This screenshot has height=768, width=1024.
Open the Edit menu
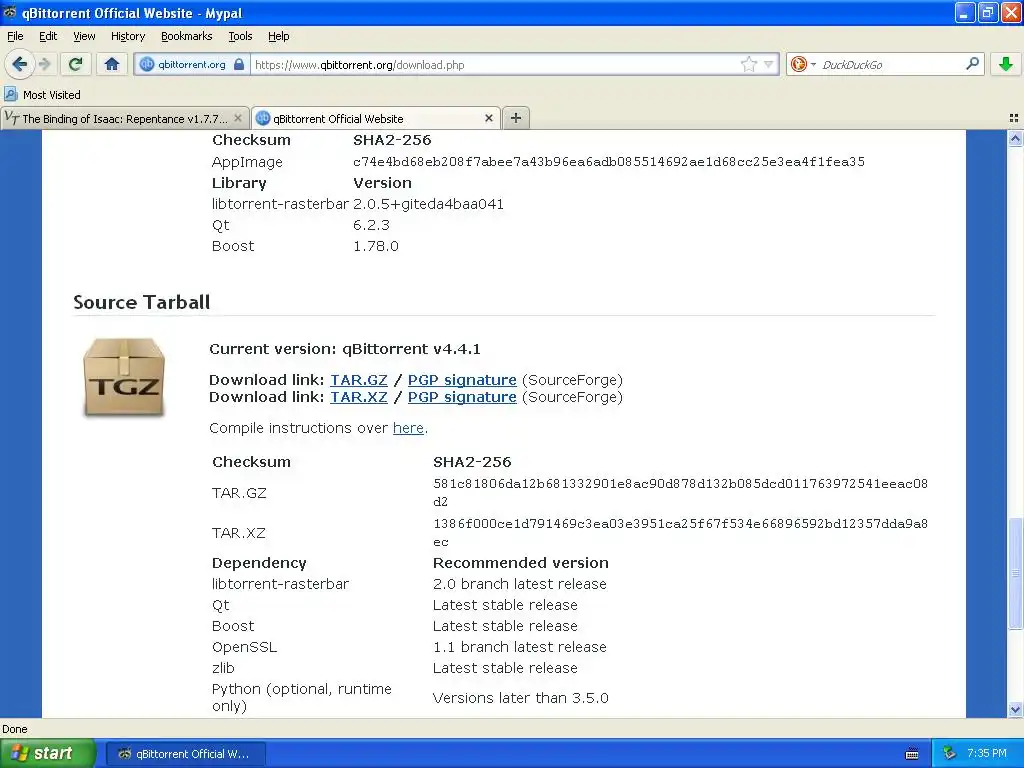click(x=48, y=36)
